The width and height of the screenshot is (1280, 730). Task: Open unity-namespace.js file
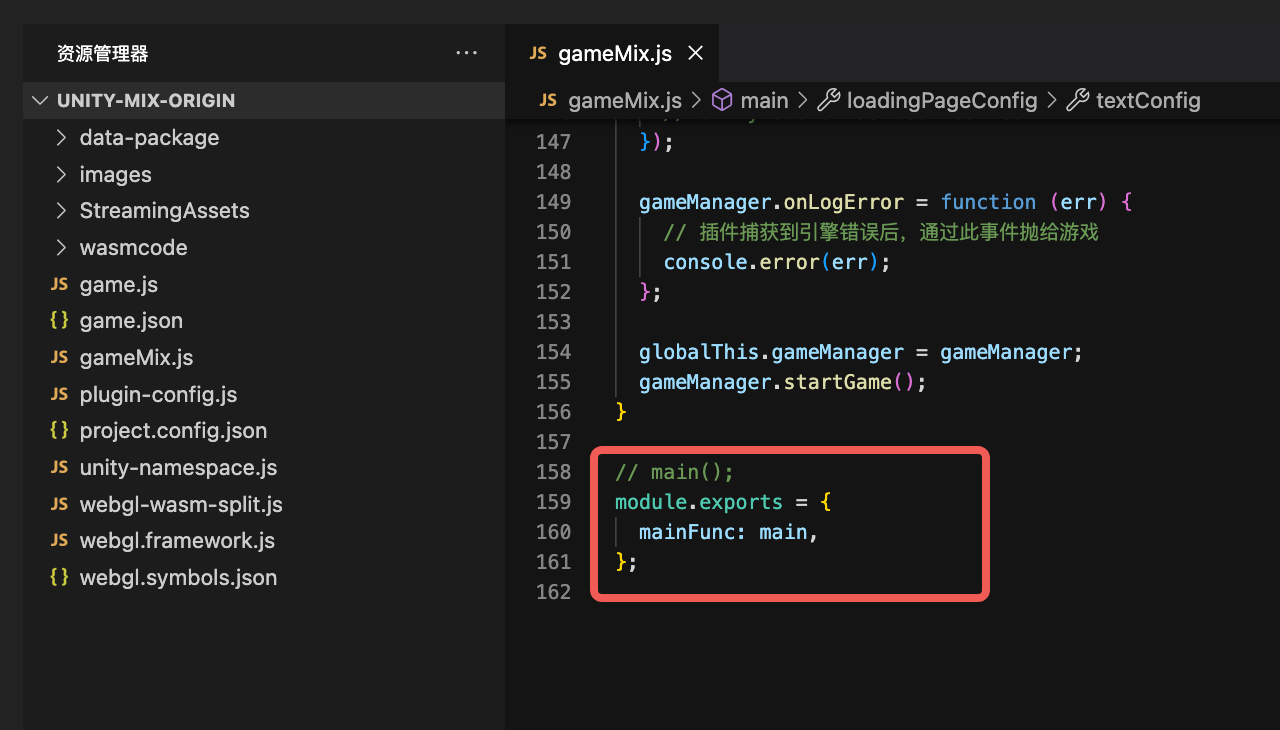(x=178, y=467)
